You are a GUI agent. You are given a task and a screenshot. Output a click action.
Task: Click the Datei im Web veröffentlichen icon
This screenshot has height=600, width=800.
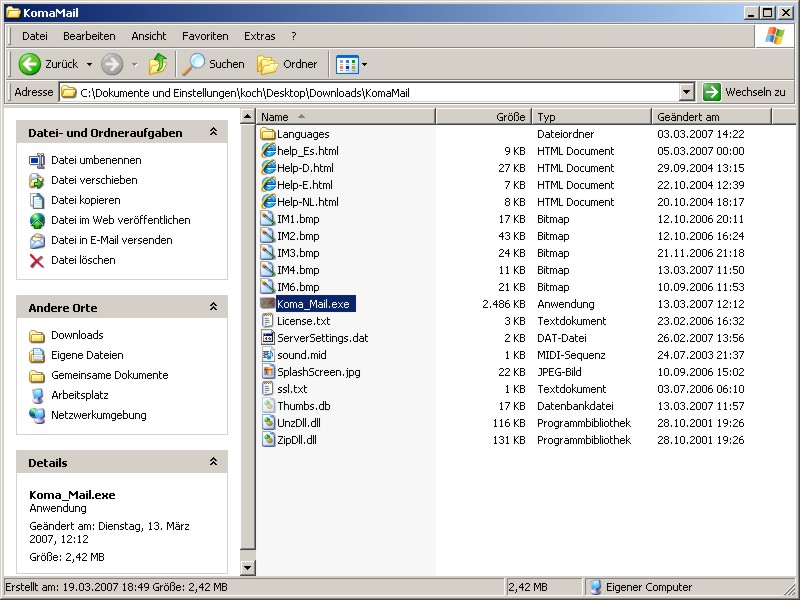[37, 220]
